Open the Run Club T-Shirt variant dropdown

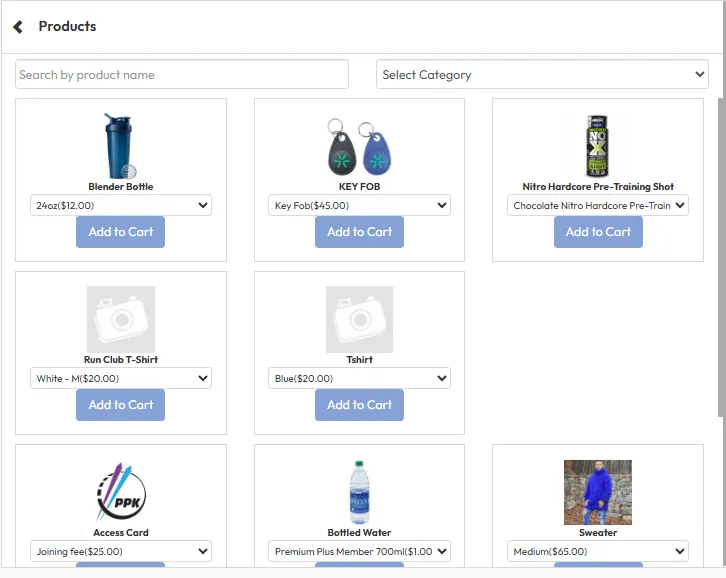click(121, 379)
